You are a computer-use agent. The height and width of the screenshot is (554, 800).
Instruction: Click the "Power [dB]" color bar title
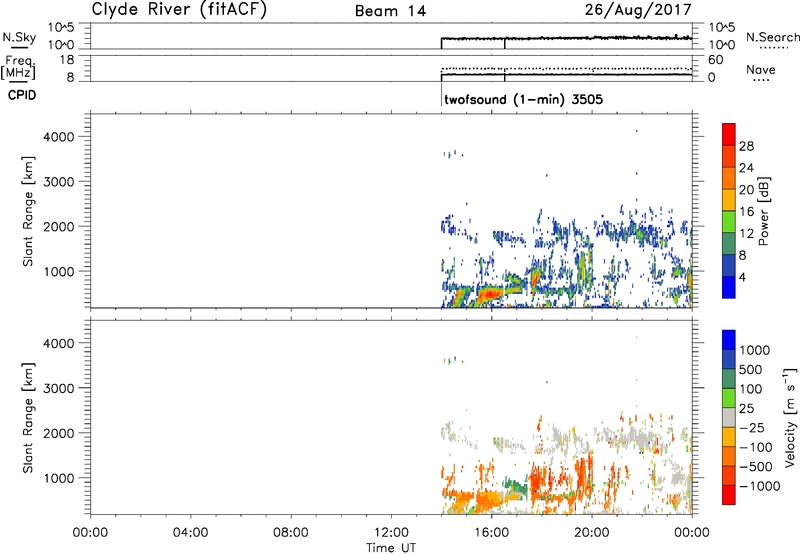[x=764, y=211]
